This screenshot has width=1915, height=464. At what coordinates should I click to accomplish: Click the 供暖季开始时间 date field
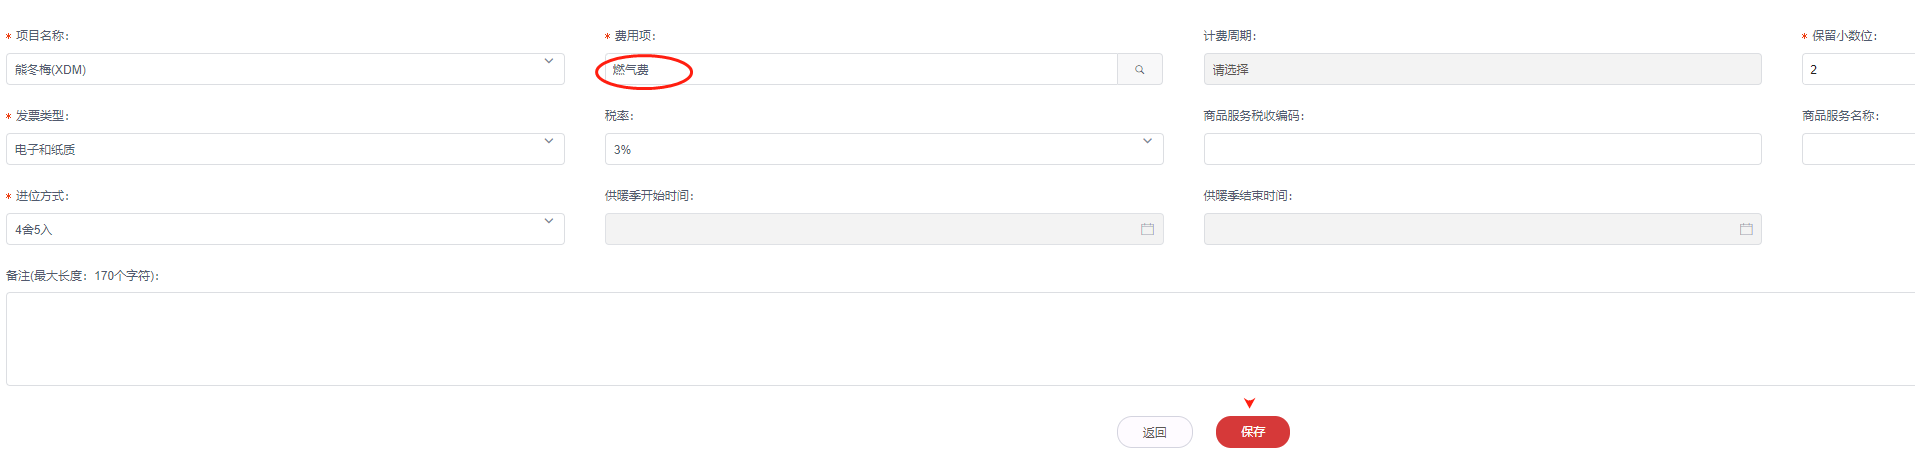[x=868, y=229]
